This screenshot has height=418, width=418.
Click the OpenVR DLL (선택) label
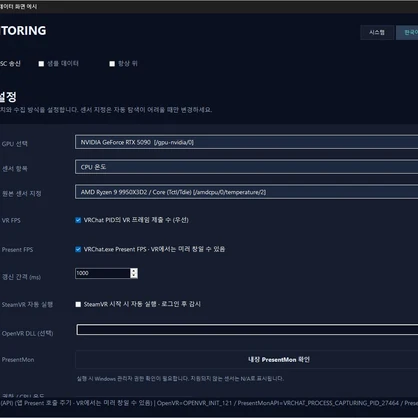point(27,333)
